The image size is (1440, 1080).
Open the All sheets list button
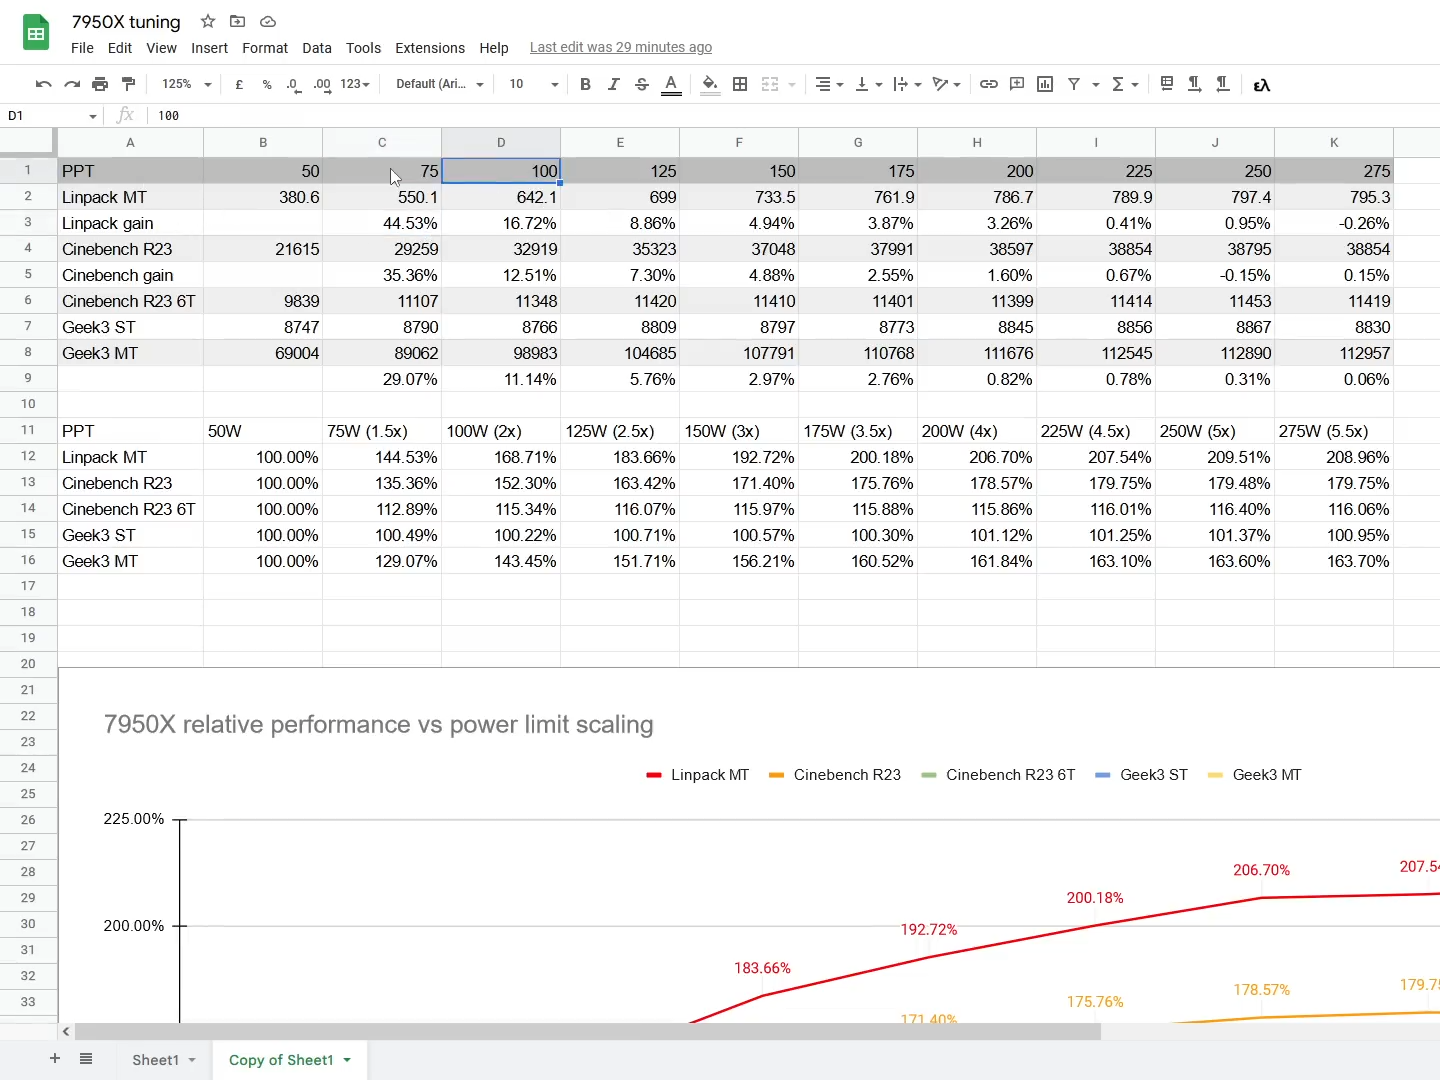coord(86,1059)
